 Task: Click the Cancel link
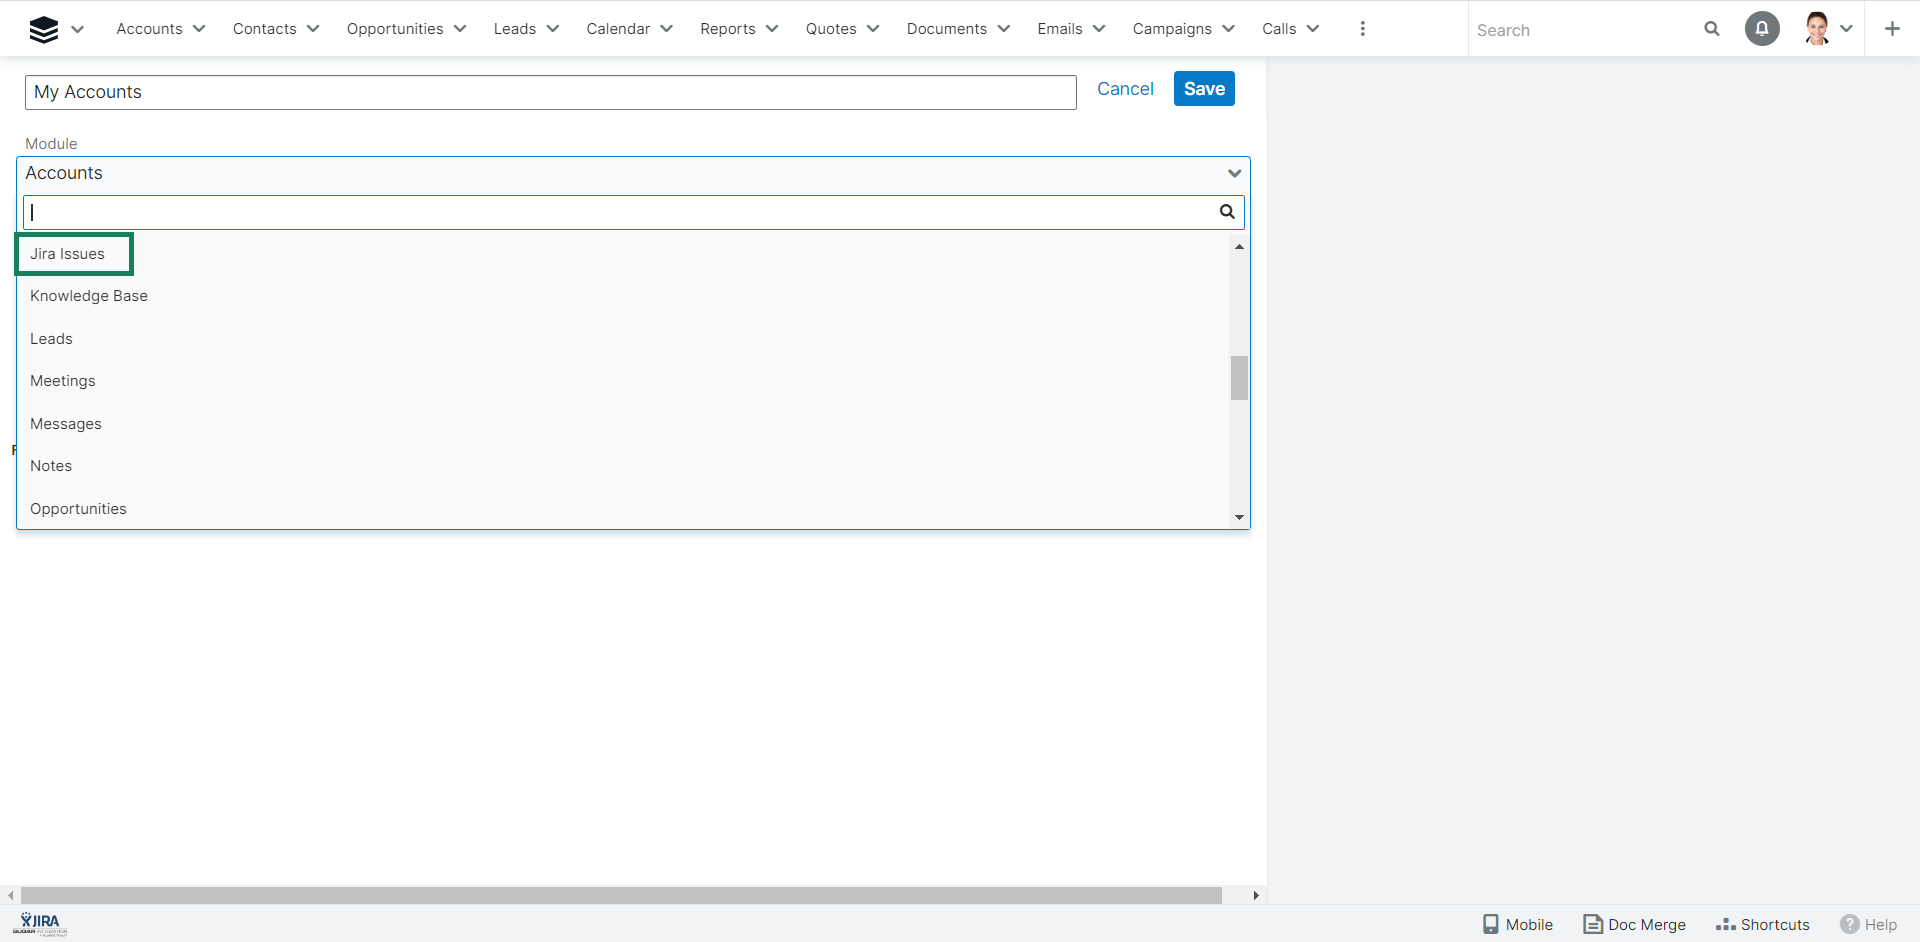[x=1125, y=89]
